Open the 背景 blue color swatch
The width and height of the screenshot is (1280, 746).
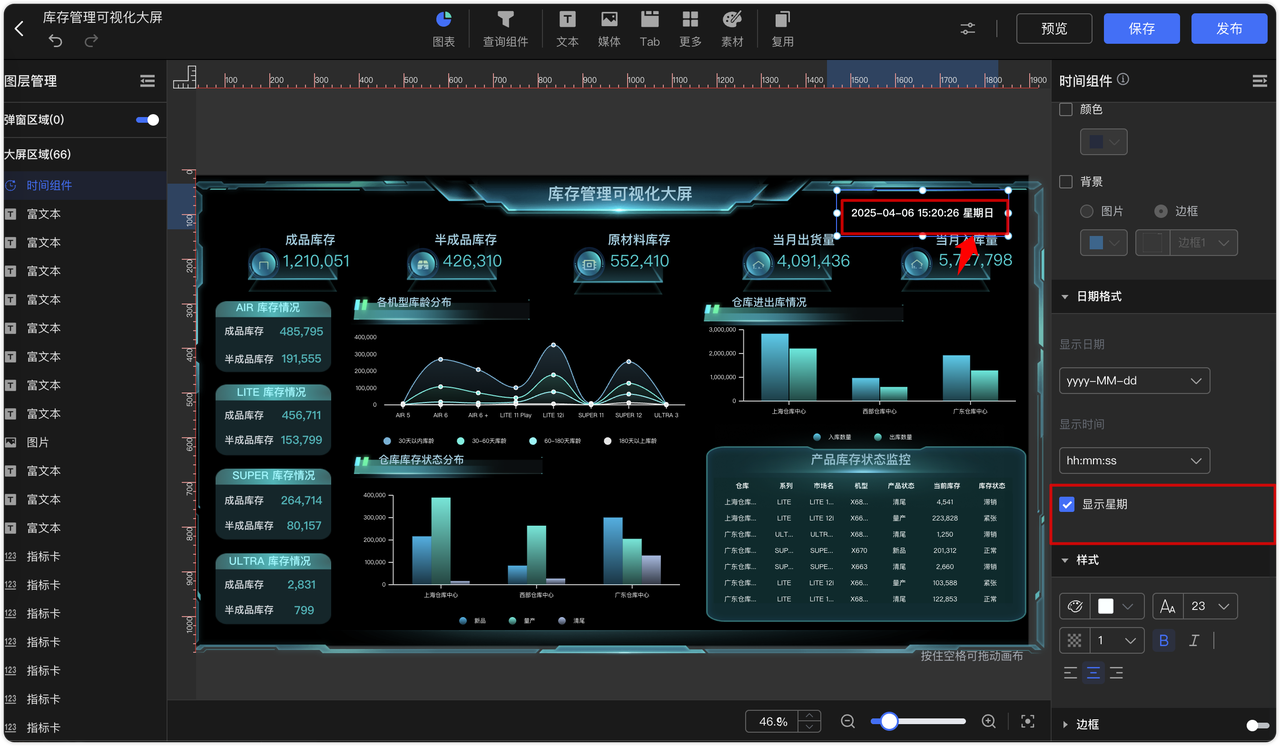(x=1105, y=243)
